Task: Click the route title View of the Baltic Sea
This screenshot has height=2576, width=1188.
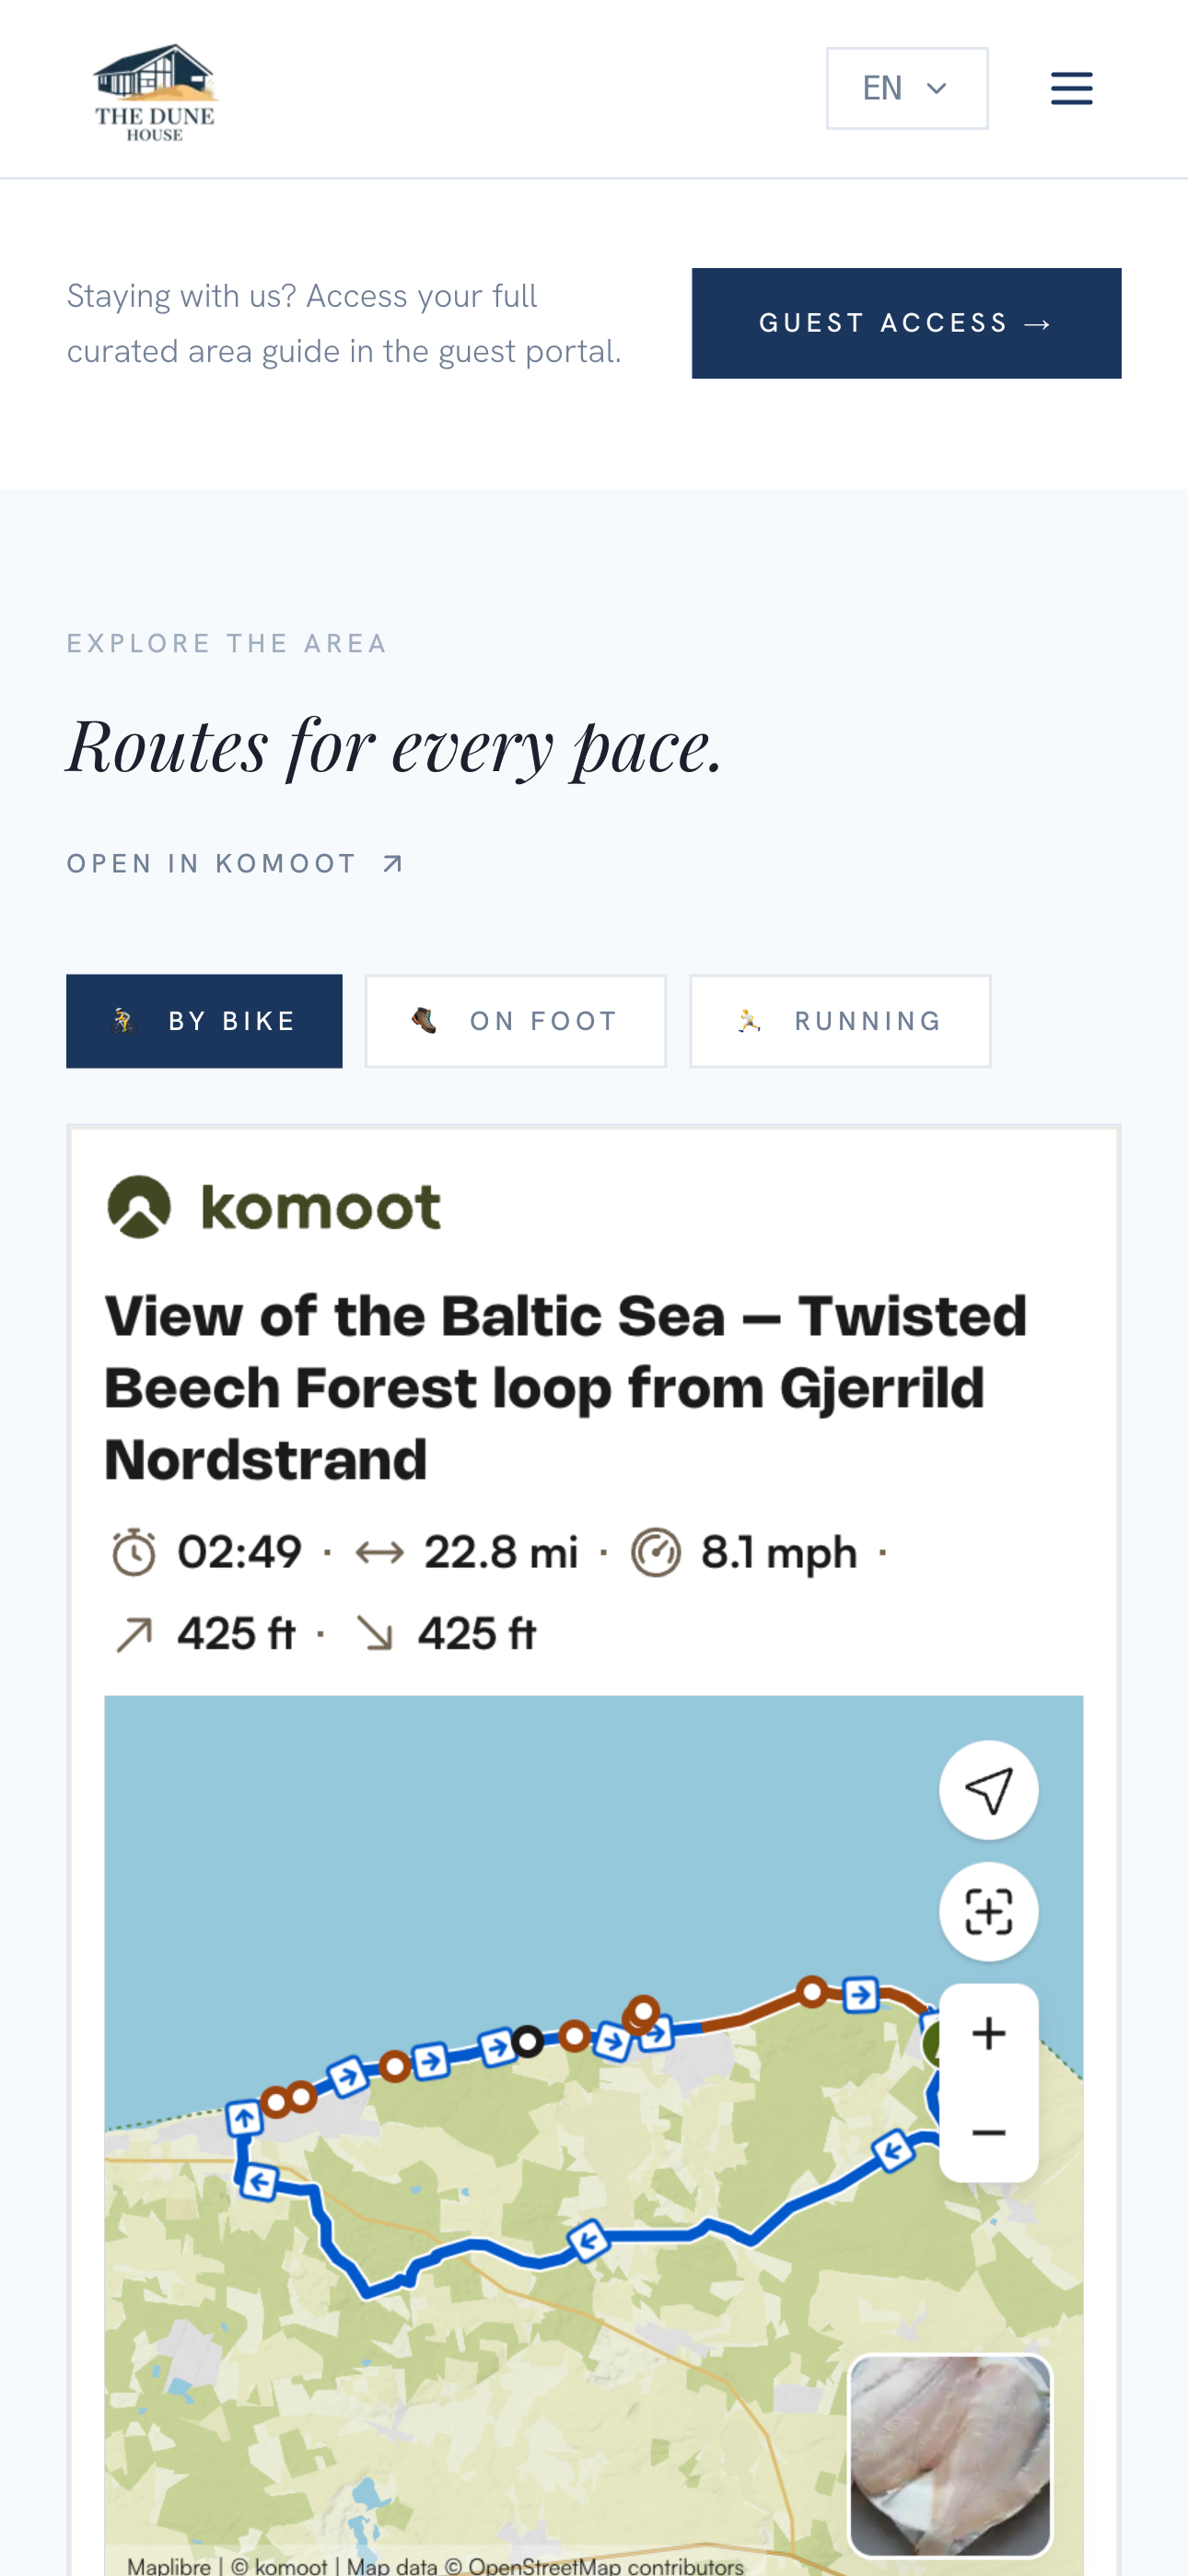Action: 566,1387
